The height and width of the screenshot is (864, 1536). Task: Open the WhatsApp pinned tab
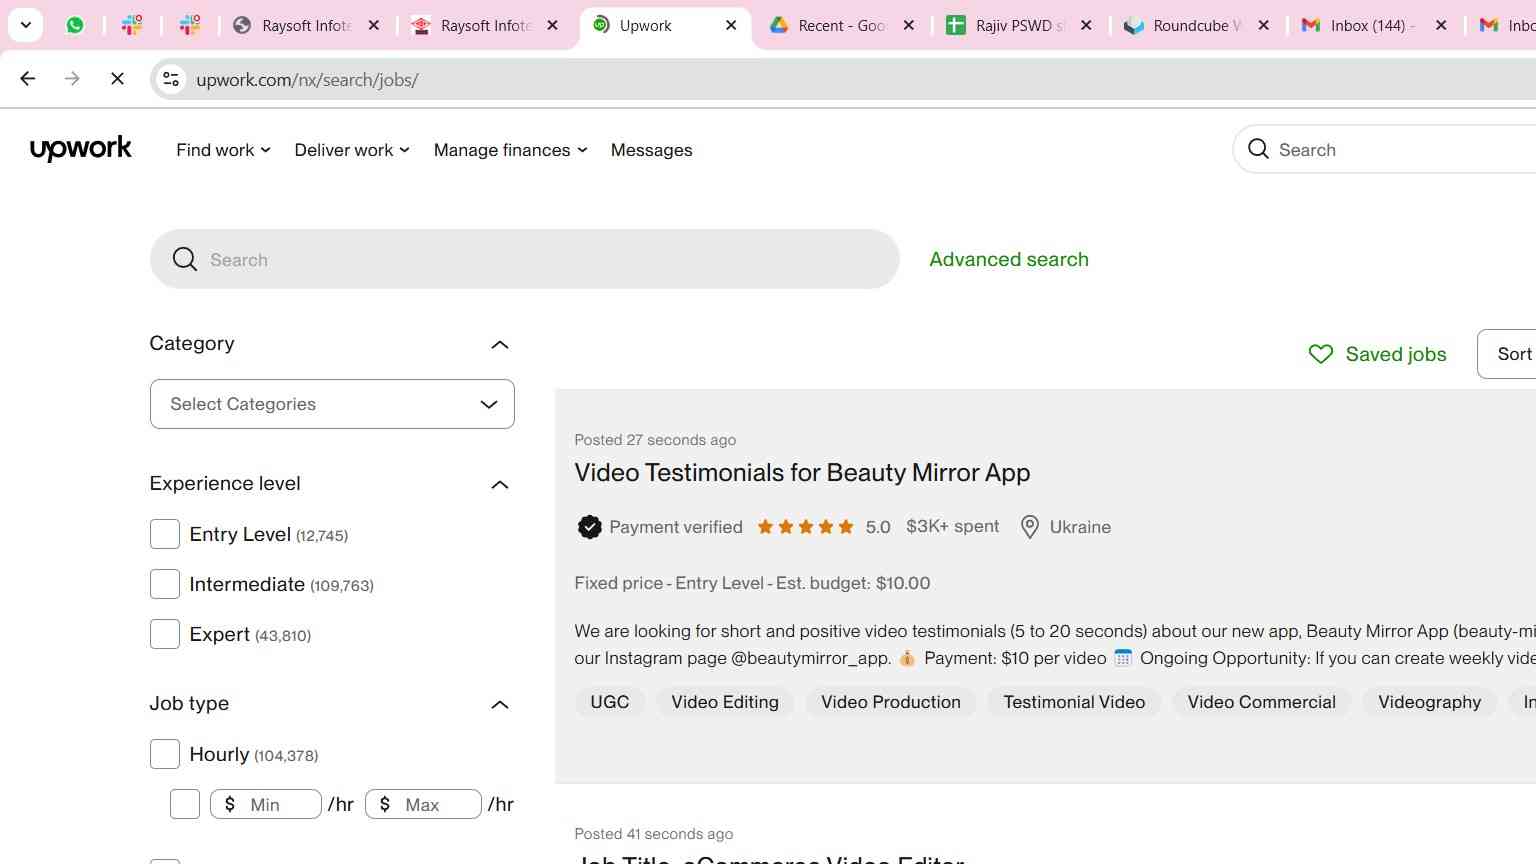[x=75, y=25]
